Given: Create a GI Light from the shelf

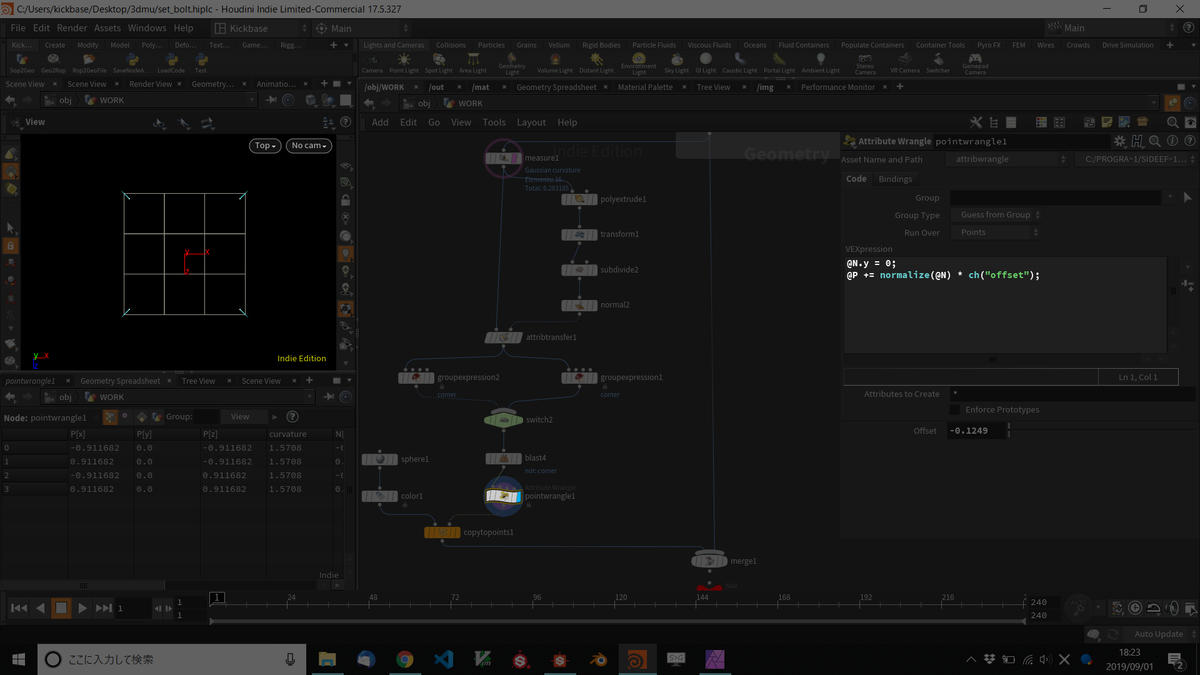Looking at the screenshot, I should 706,64.
